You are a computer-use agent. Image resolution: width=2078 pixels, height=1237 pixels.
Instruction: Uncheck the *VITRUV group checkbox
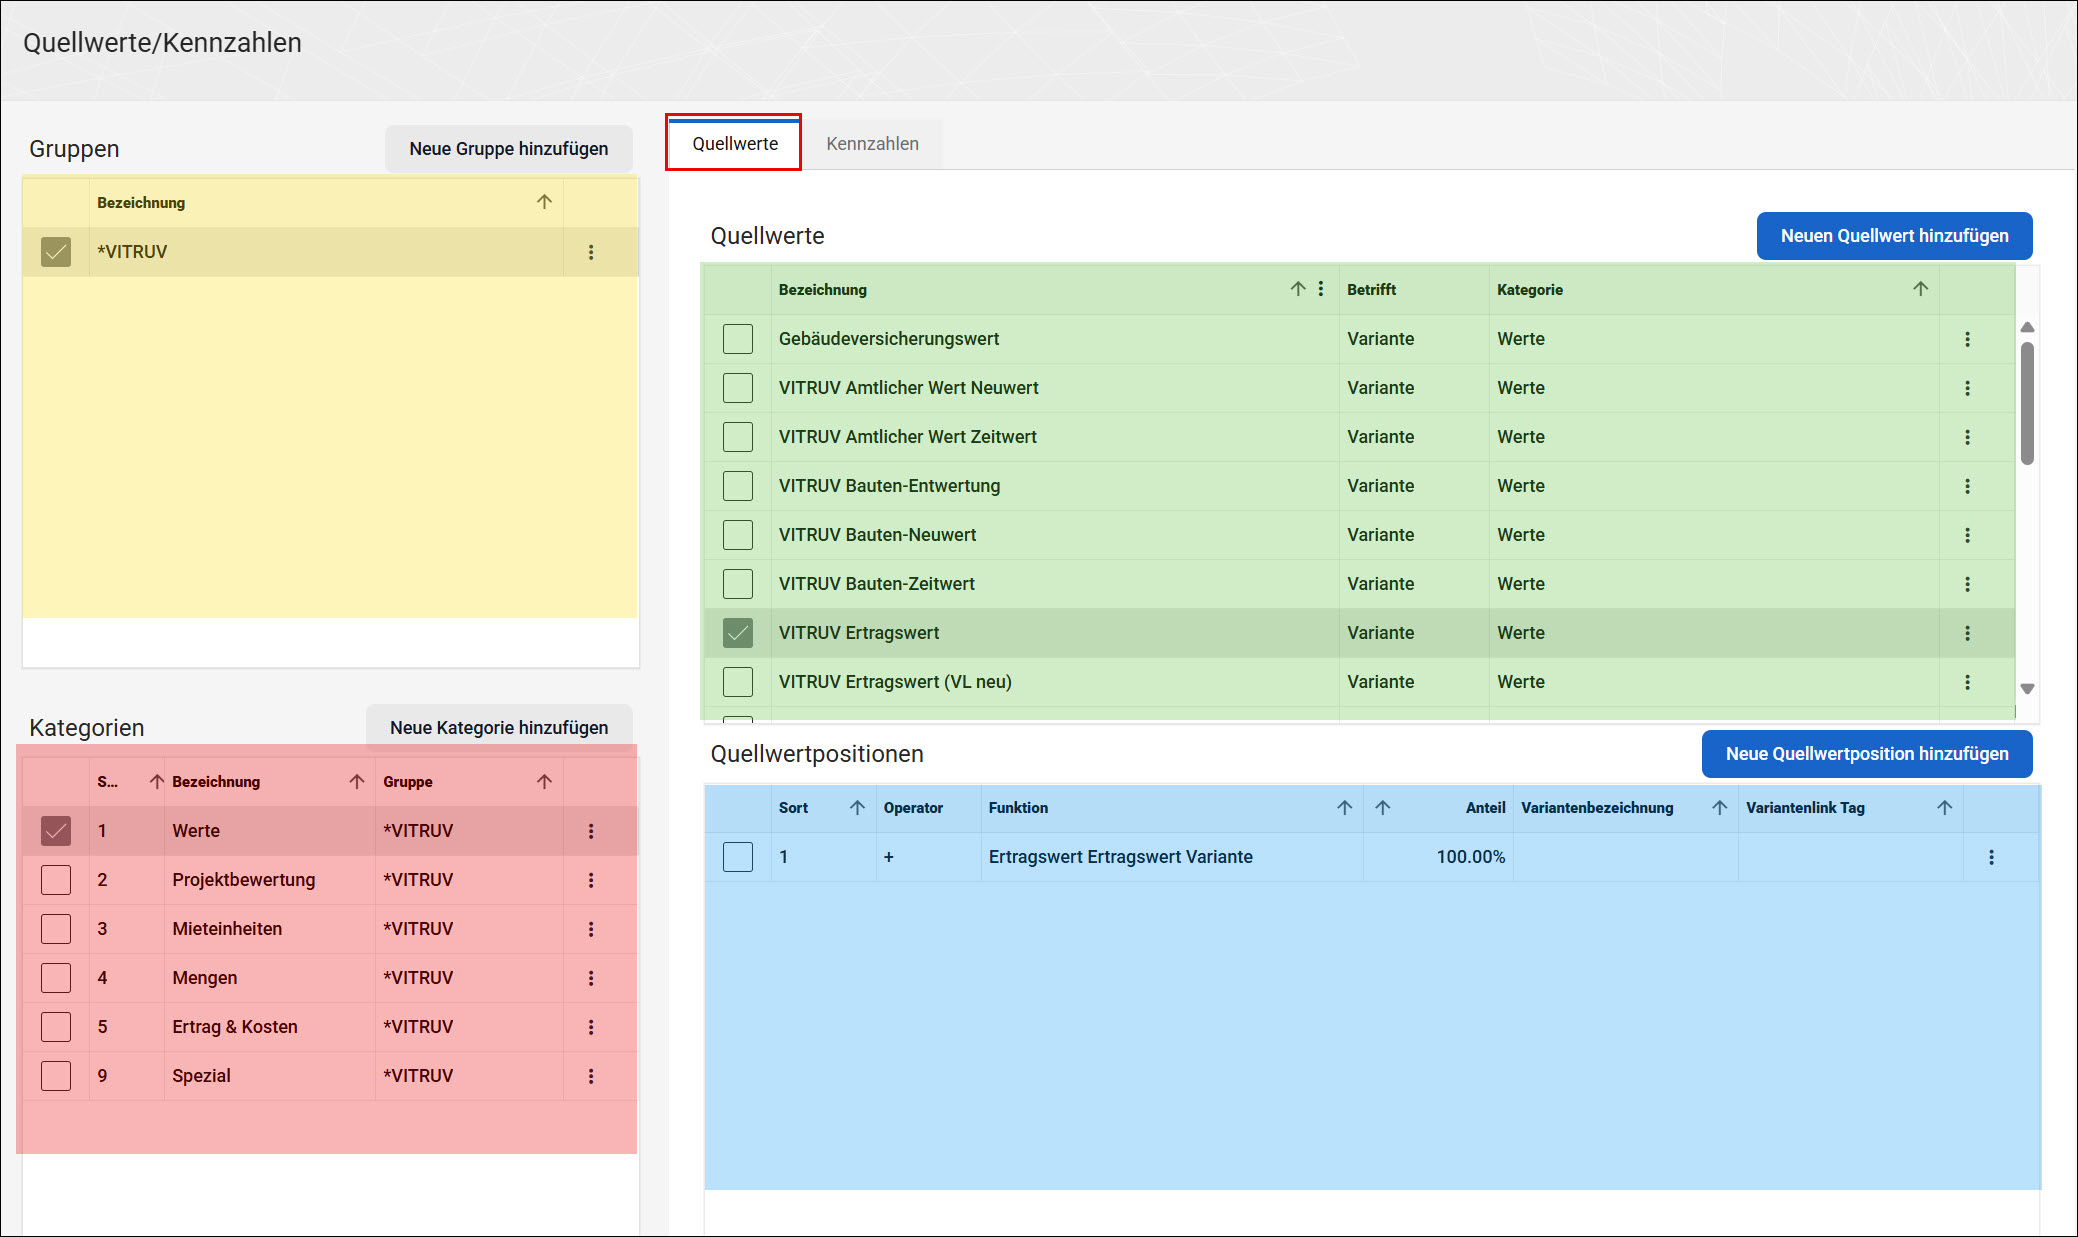pos(56,252)
